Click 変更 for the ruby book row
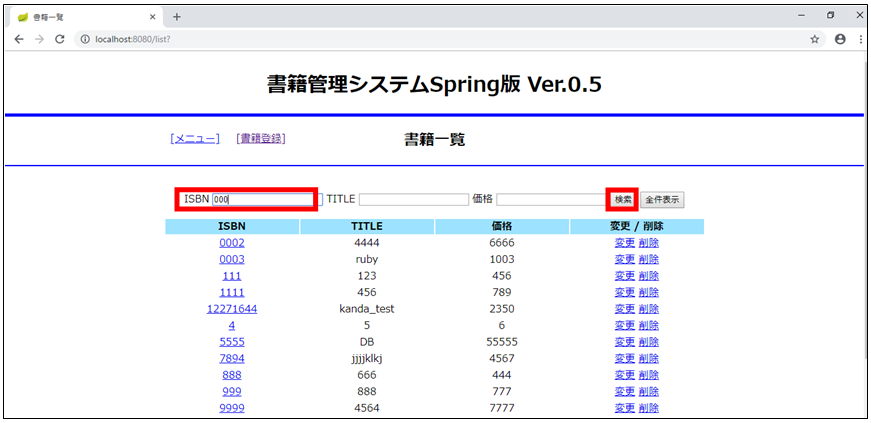Viewport: 871px width, 423px height. tap(624, 259)
